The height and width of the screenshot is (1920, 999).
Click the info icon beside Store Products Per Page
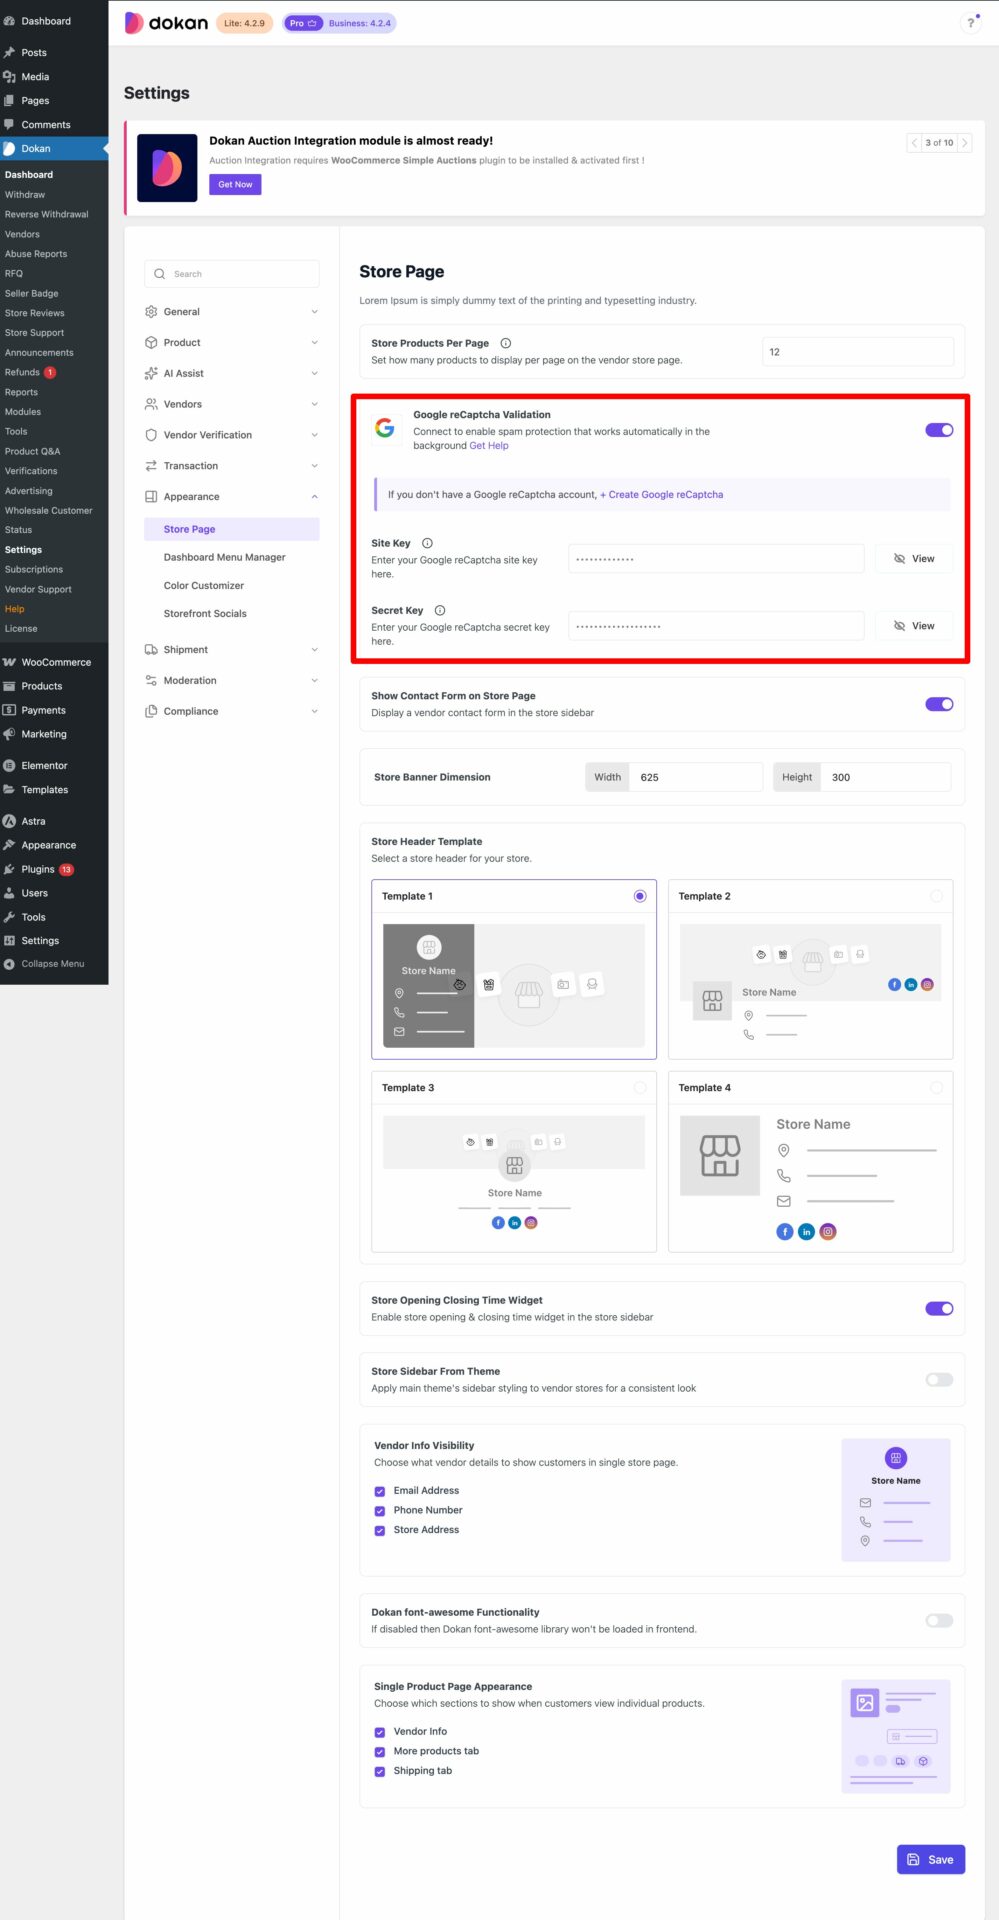click(x=505, y=343)
